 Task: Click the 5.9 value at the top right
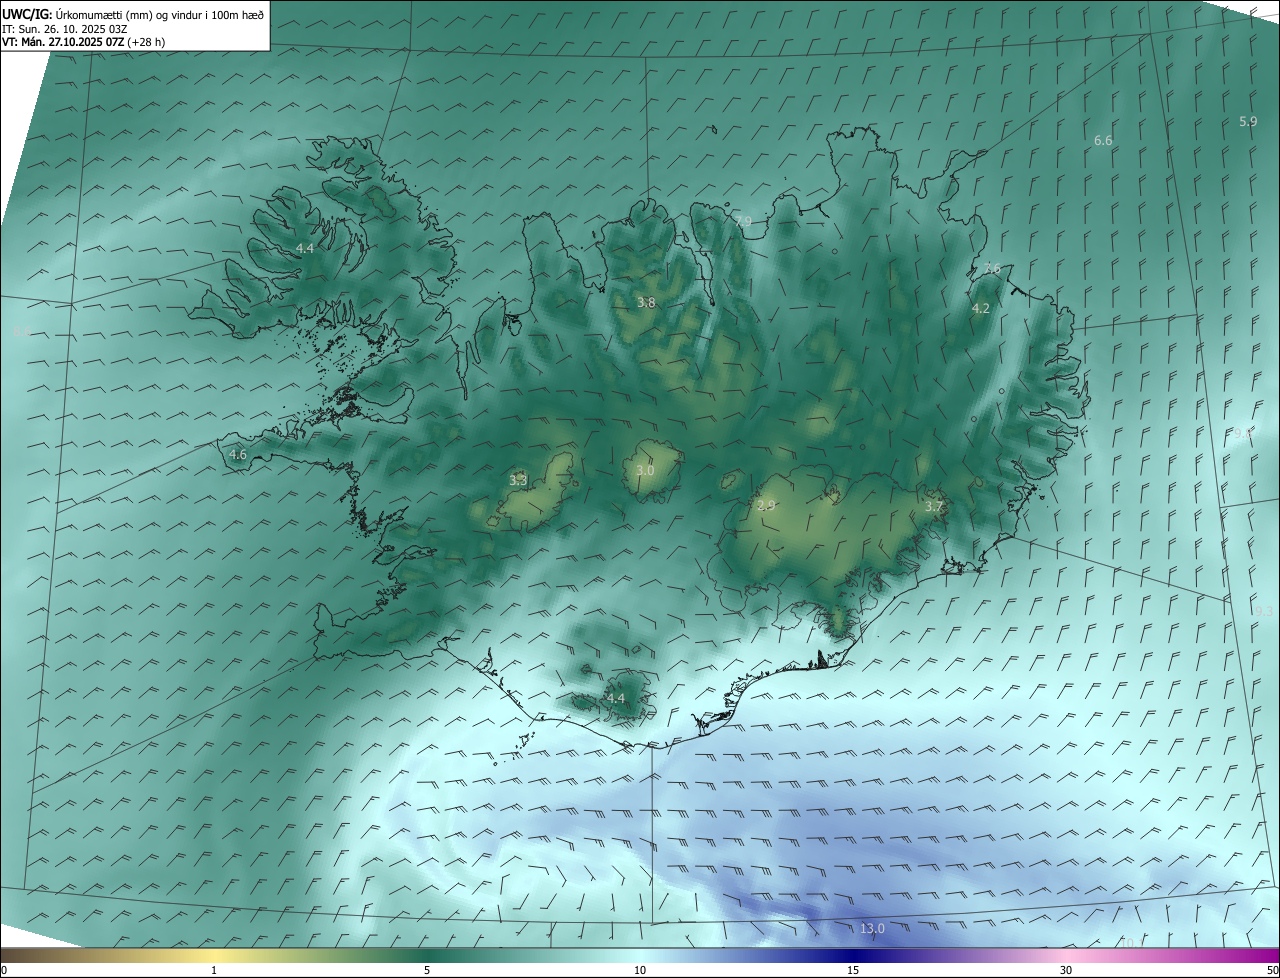click(1248, 121)
